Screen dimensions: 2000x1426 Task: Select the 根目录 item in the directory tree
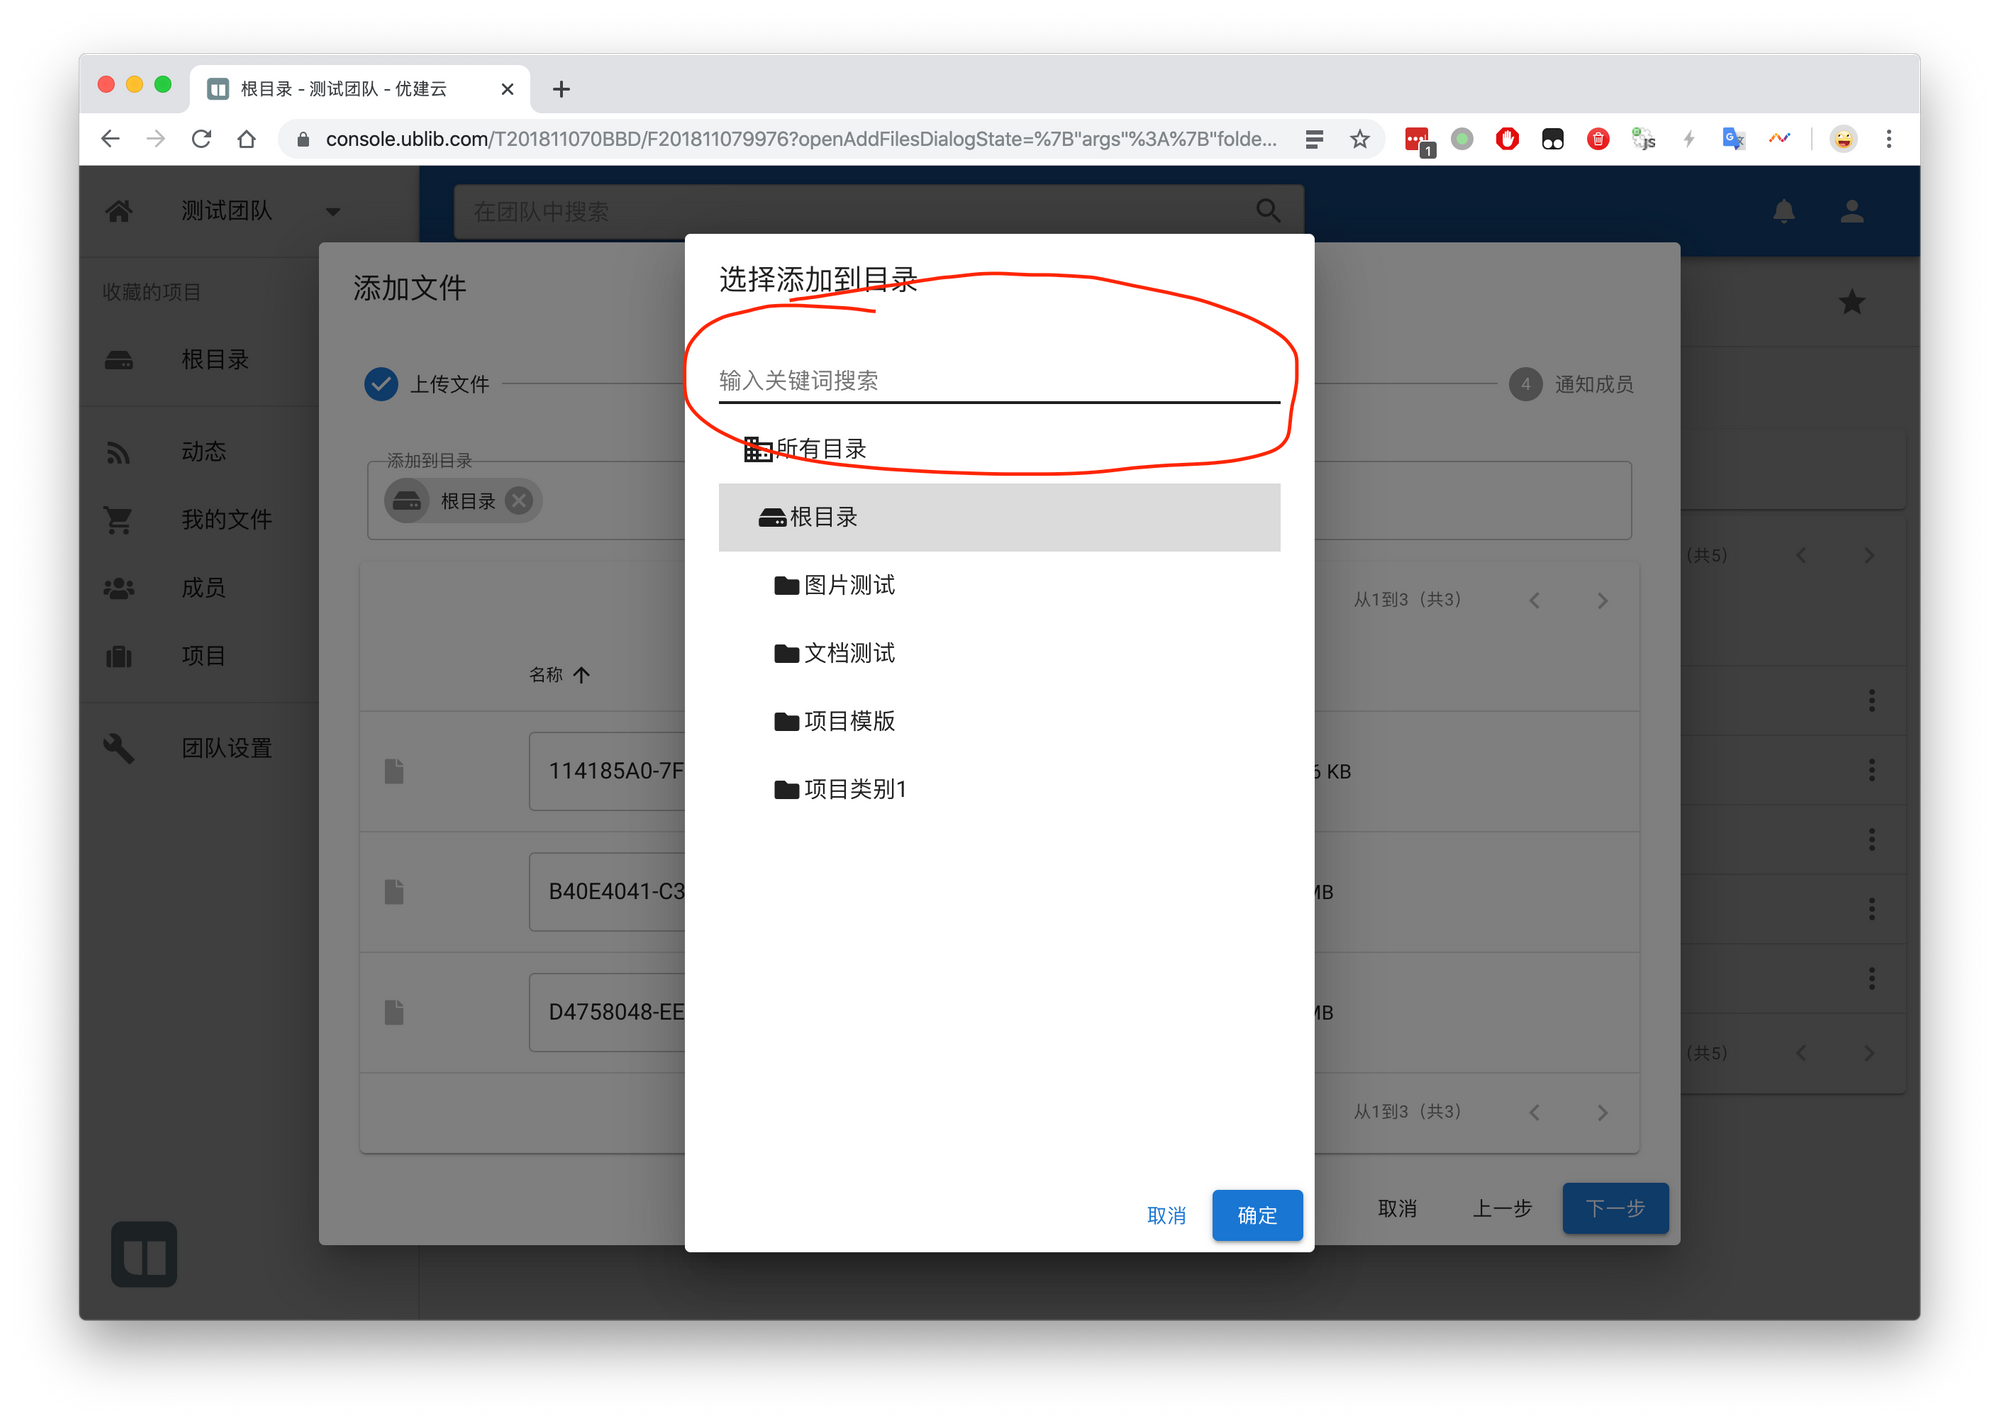(x=822, y=517)
